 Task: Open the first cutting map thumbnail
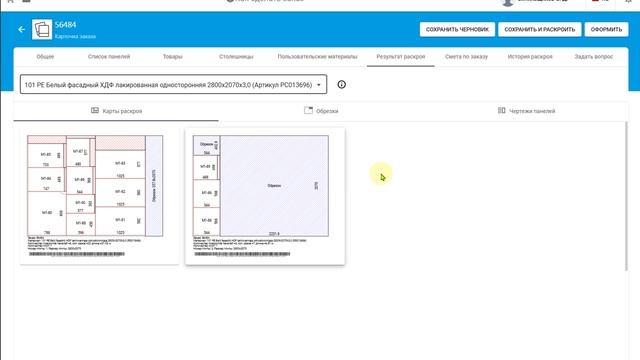coord(100,196)
